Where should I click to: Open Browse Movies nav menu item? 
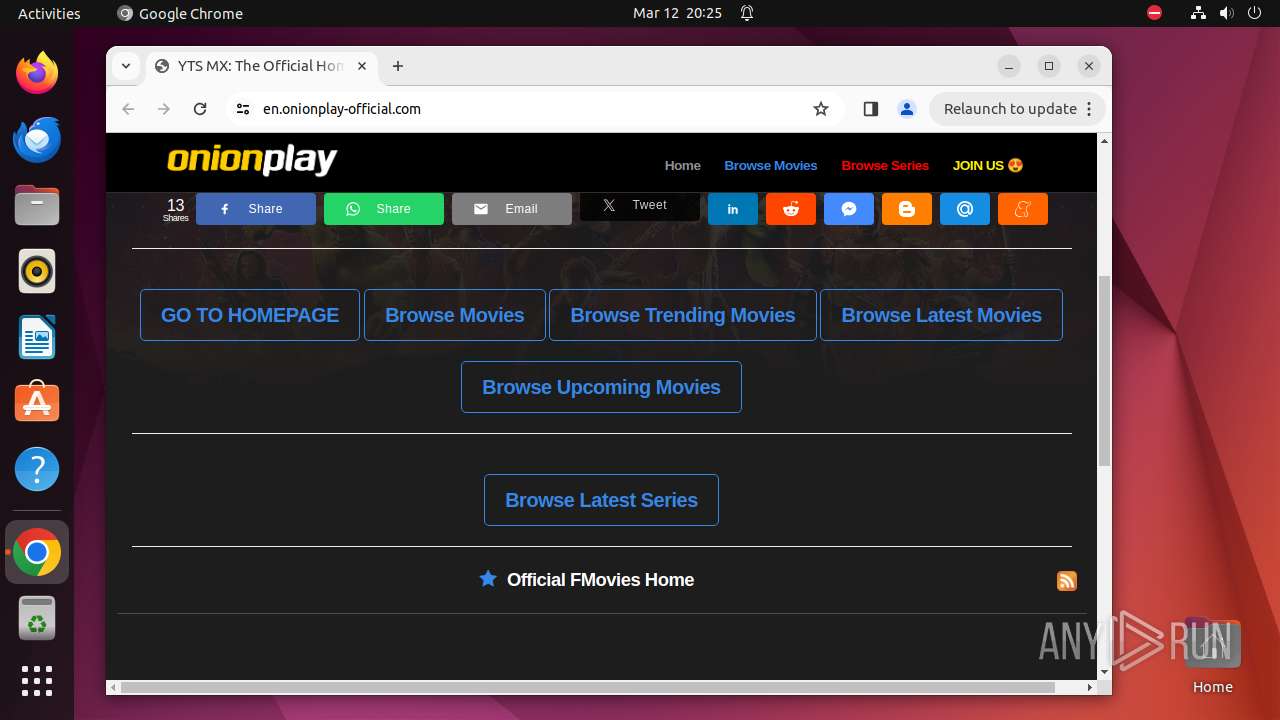click(771, 166)
